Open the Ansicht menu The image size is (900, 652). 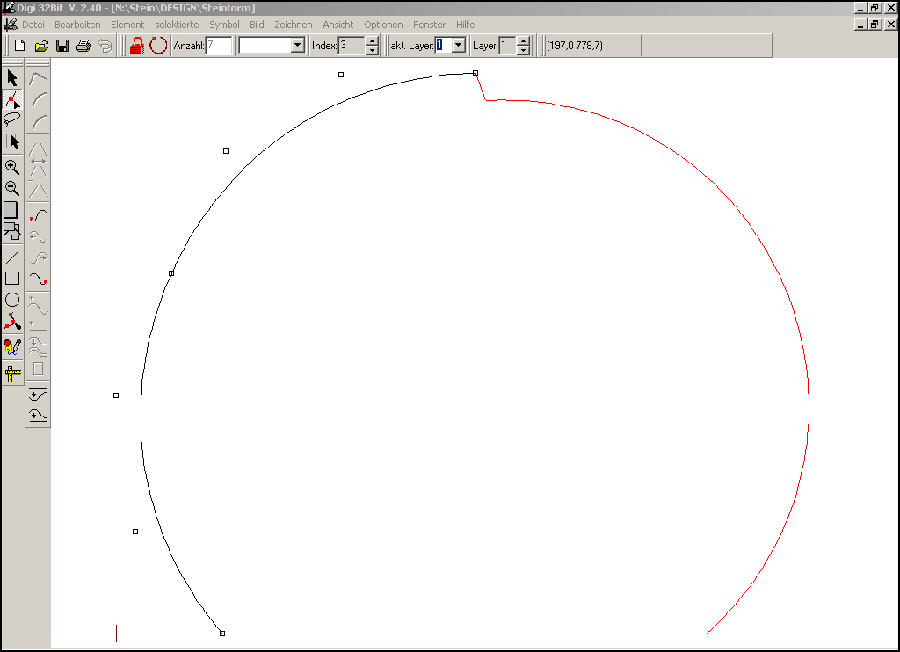coord(338,24)
